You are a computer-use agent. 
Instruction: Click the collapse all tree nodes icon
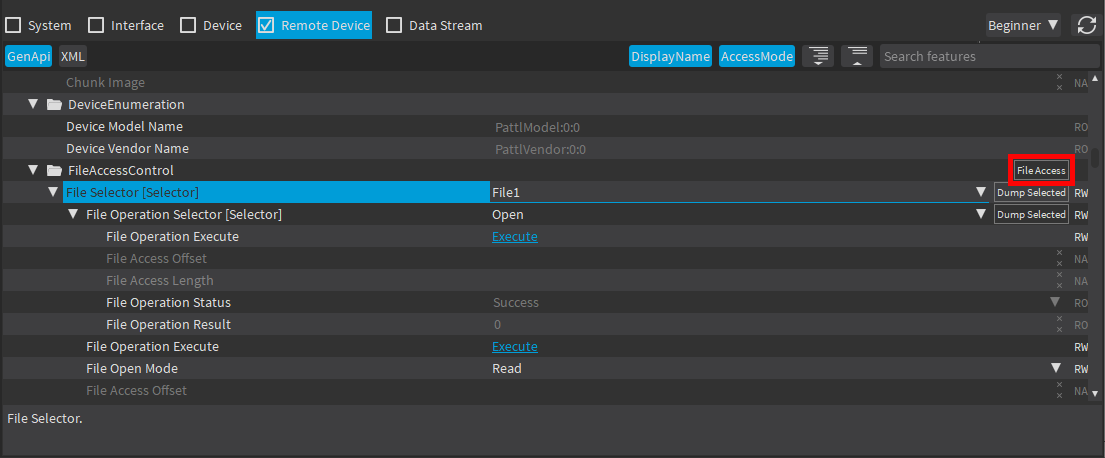click(x=855, y=56)
